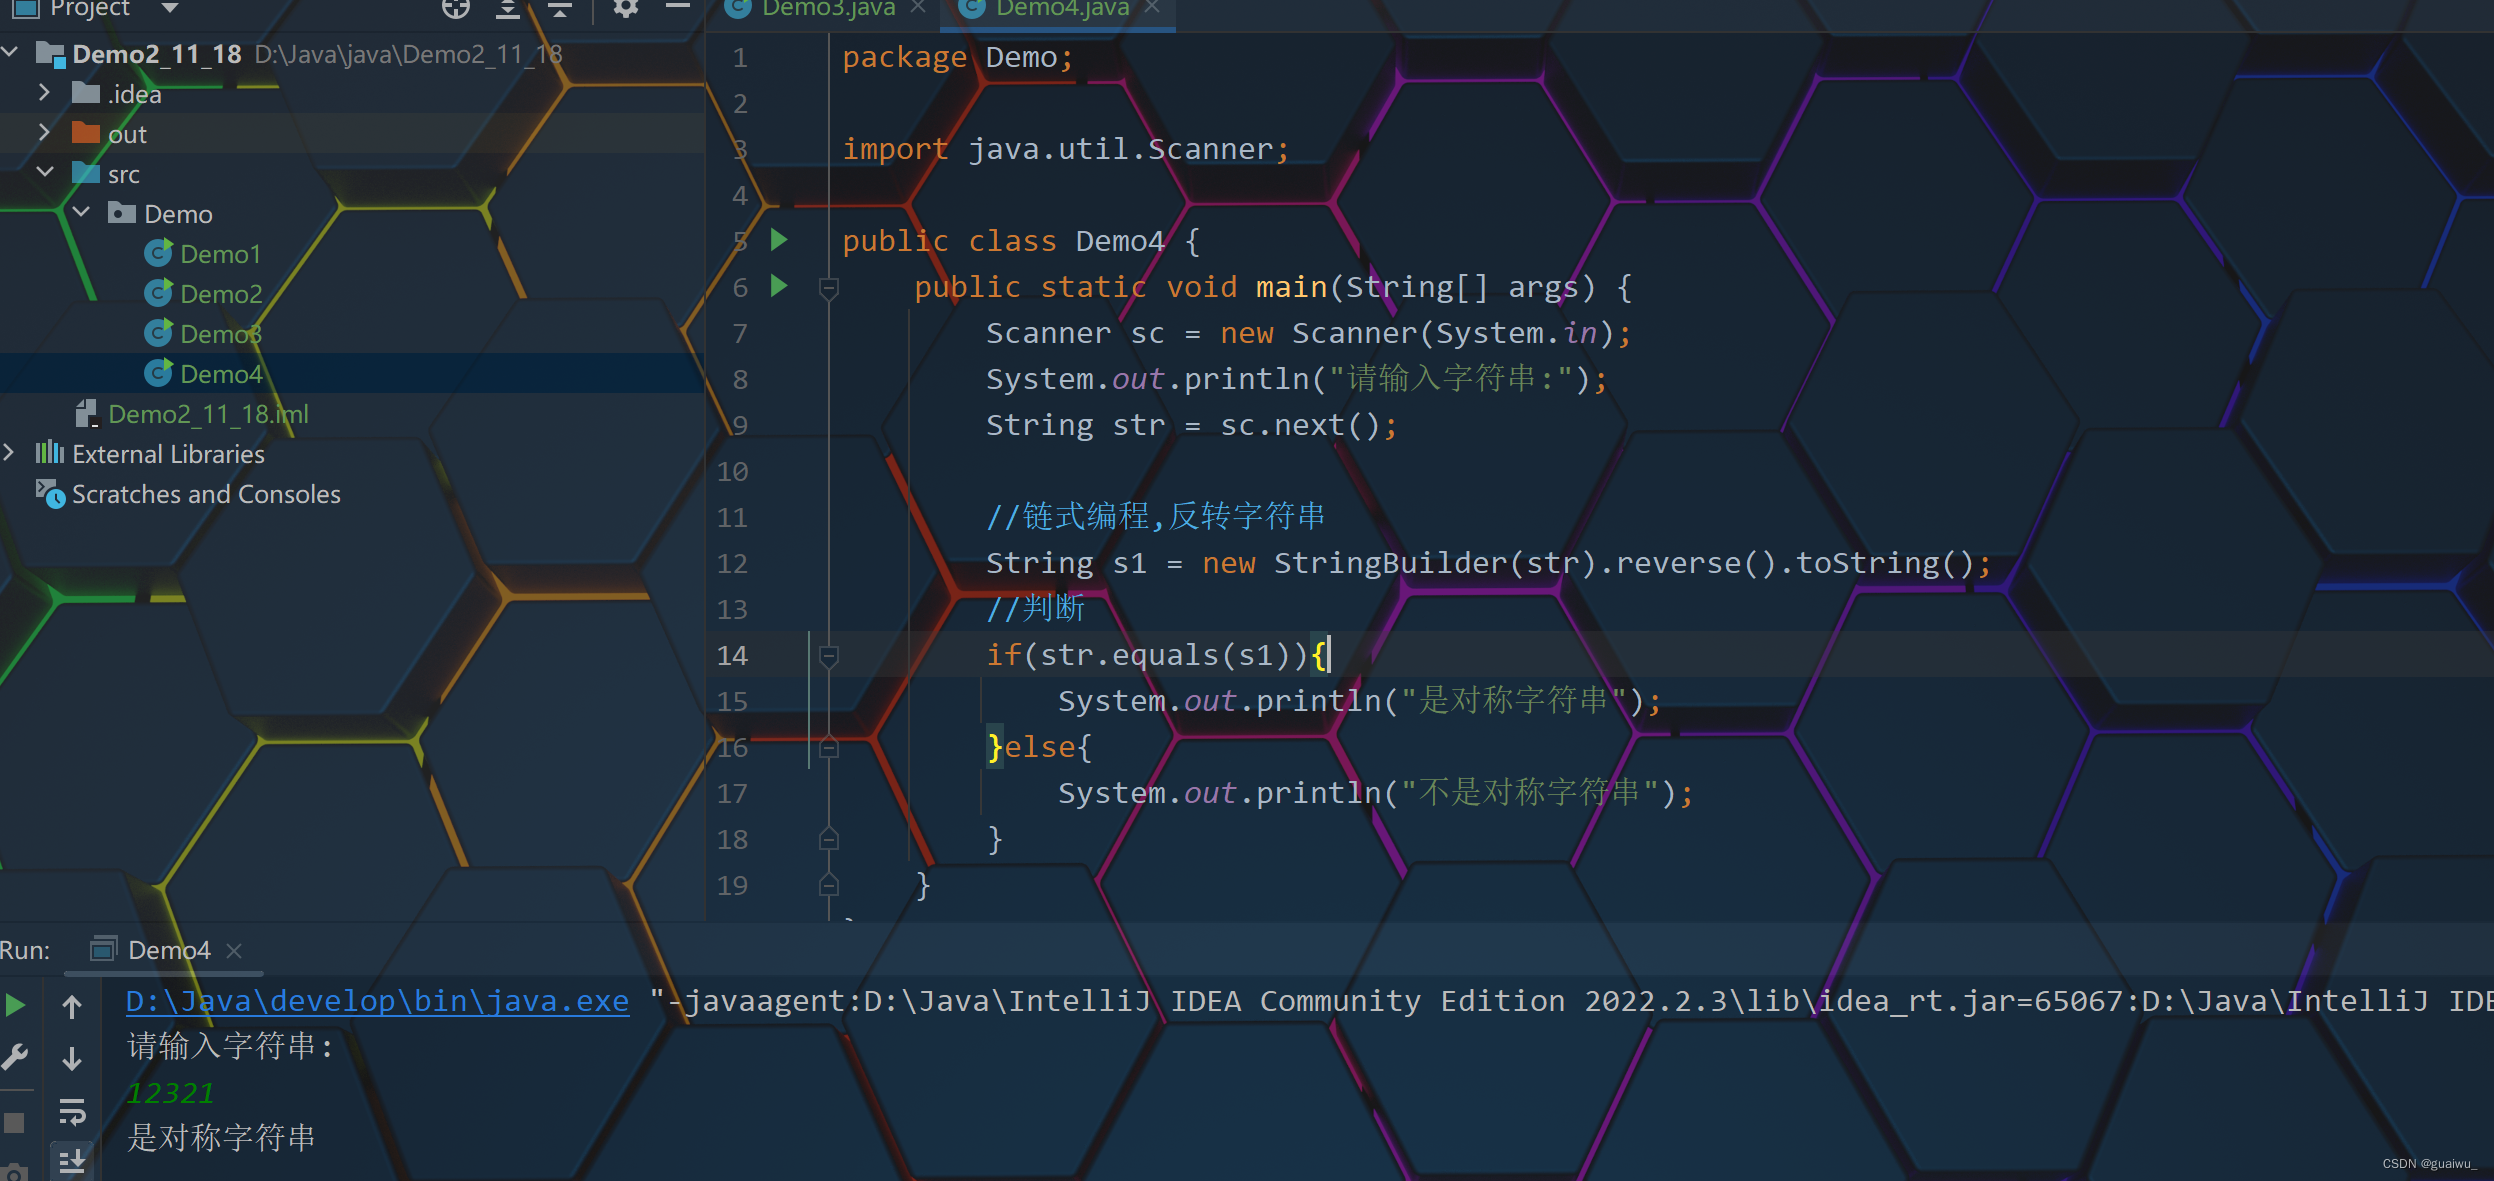Image resolution: width=2494 pixels, height=1181 pixels.
Task: Toggle soft-wrap in the run console
Action: tap(73, 1110)
